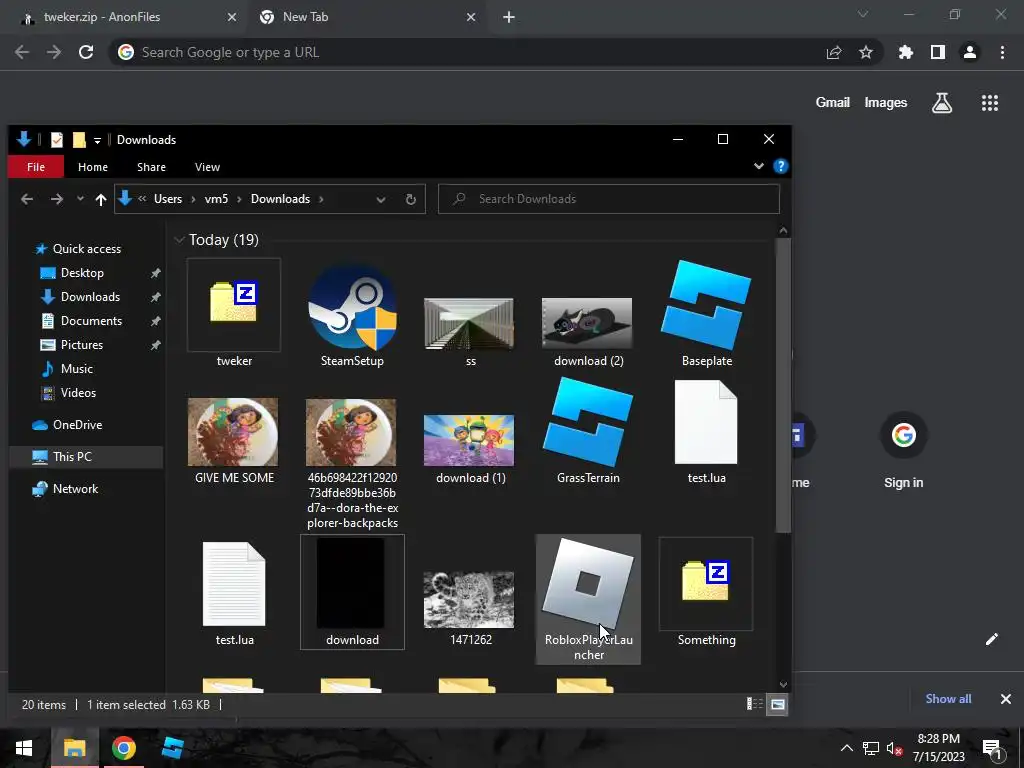Open the View ribbon tab
This screenshot has height=768, width=1024.
pos(207,167)
